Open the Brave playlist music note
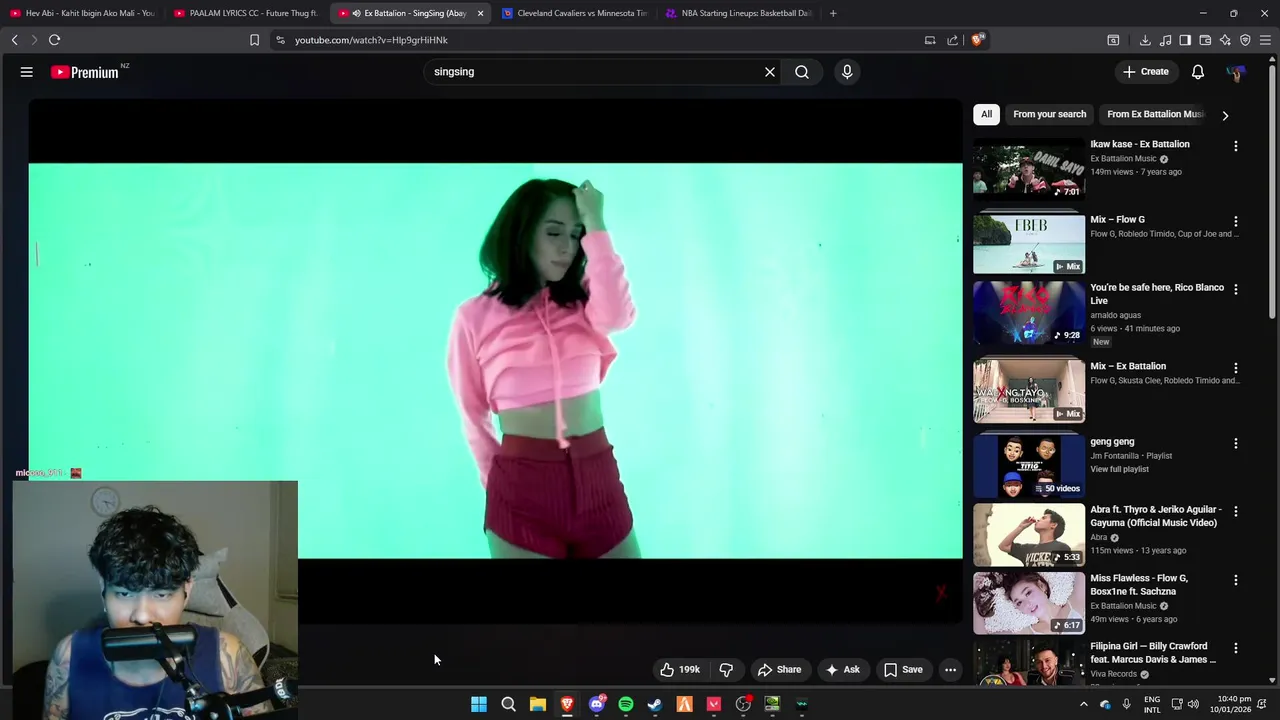Screen dimensions: 1280x720 (x=1165, y=40)
